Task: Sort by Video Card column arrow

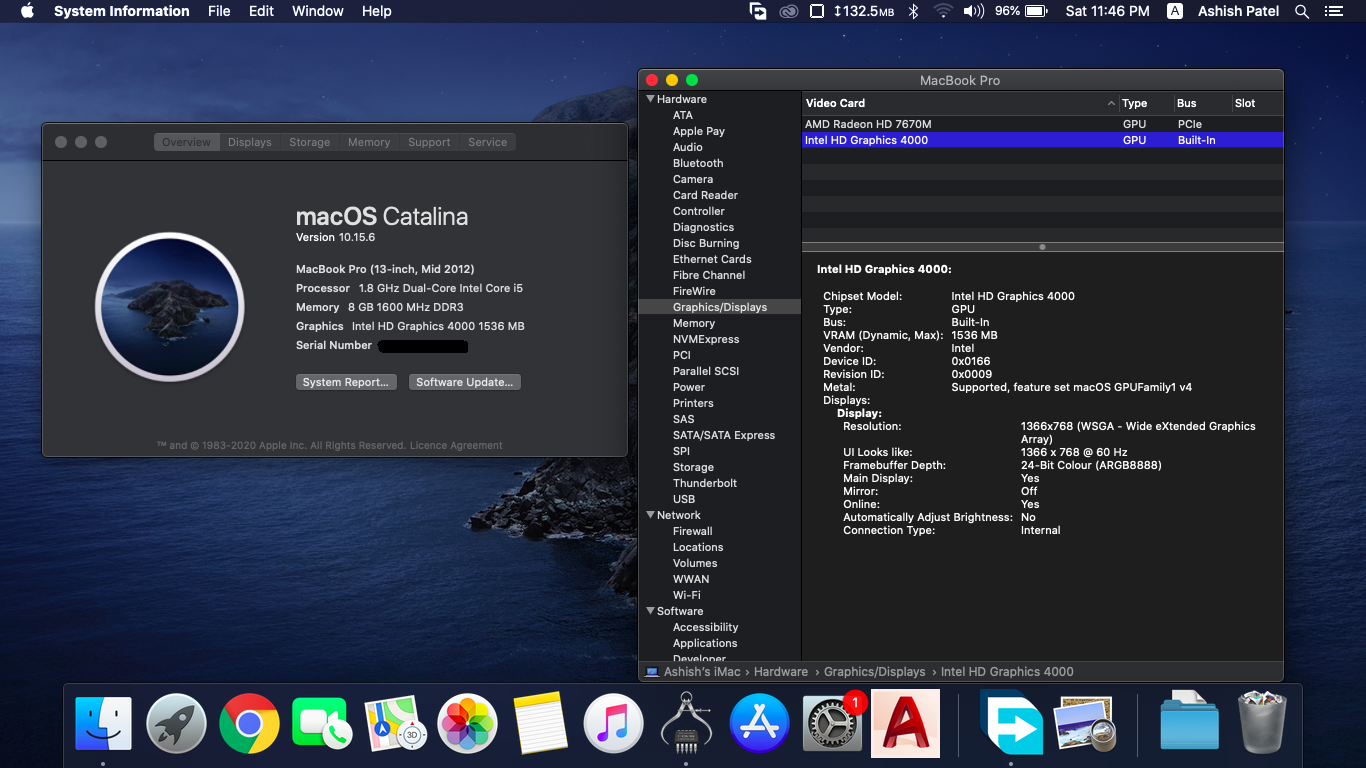Action: (1111, 103)
